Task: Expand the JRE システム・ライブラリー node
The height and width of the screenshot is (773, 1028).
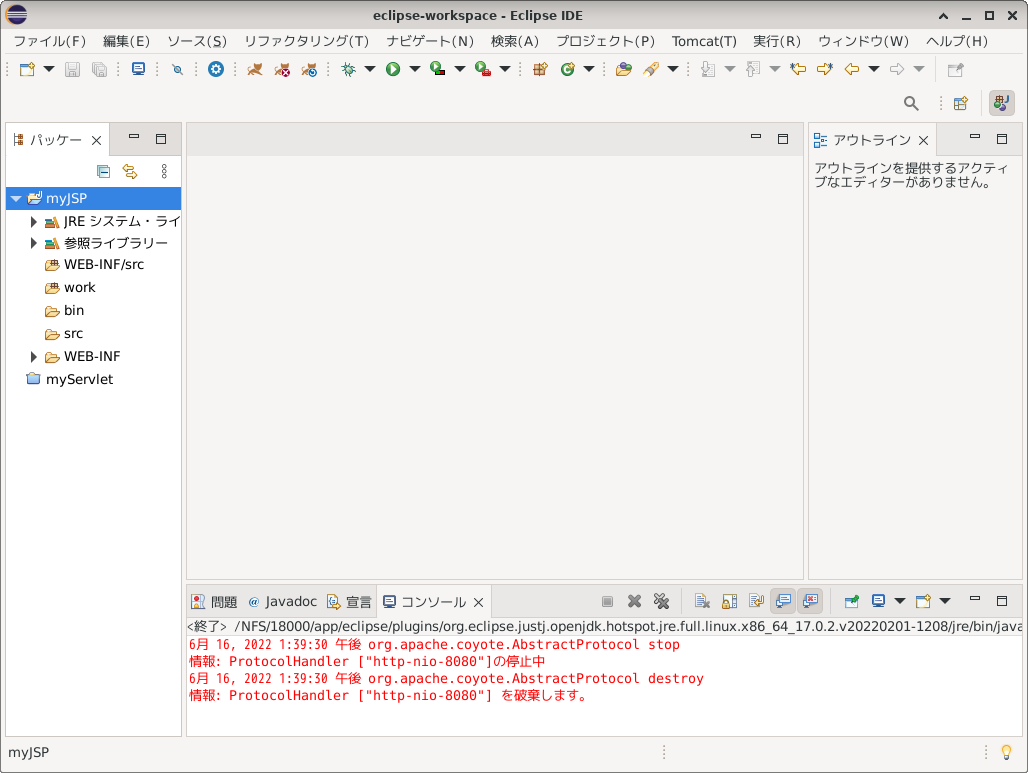Action: point(33,222)
